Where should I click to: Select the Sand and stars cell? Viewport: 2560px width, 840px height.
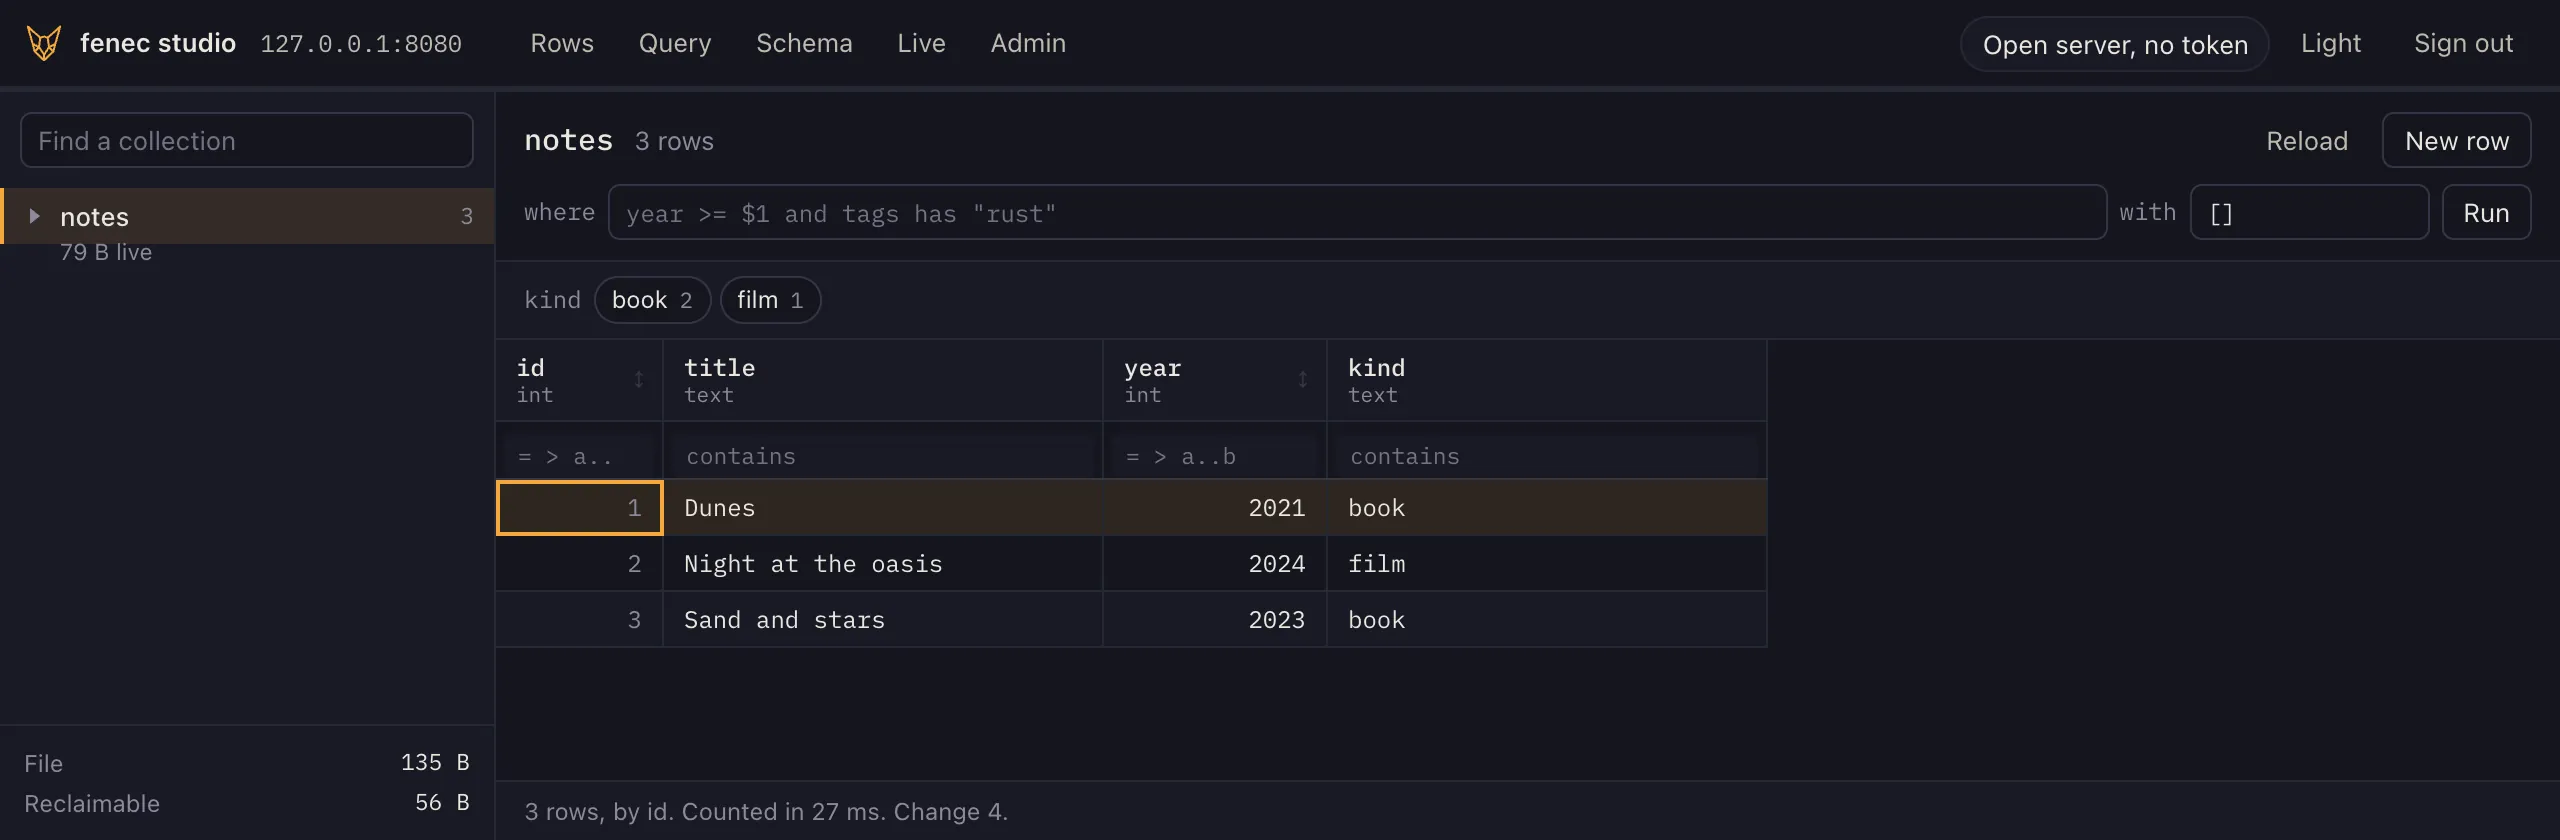[x=883, y=620]
